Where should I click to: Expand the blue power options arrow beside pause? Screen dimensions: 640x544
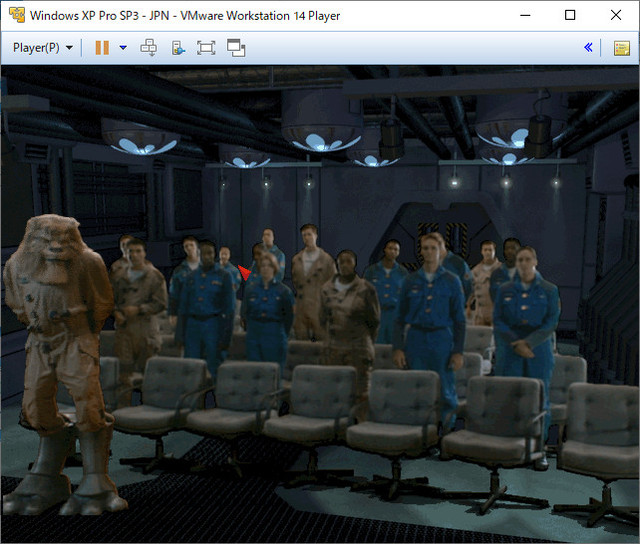(x=123, y=48)
